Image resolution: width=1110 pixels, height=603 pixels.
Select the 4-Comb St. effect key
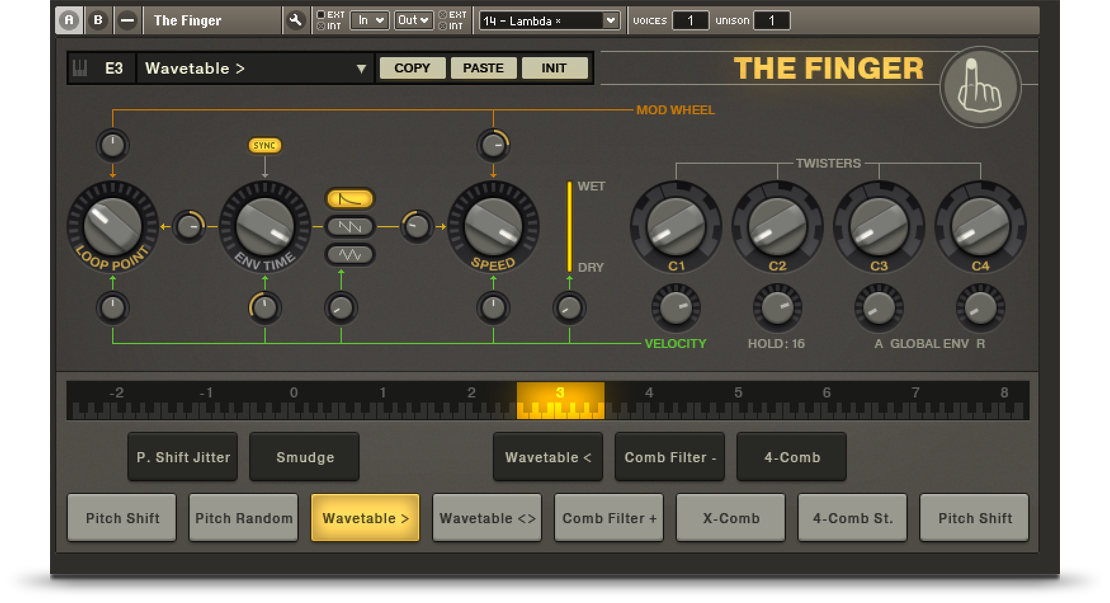(x=852, y=518)
